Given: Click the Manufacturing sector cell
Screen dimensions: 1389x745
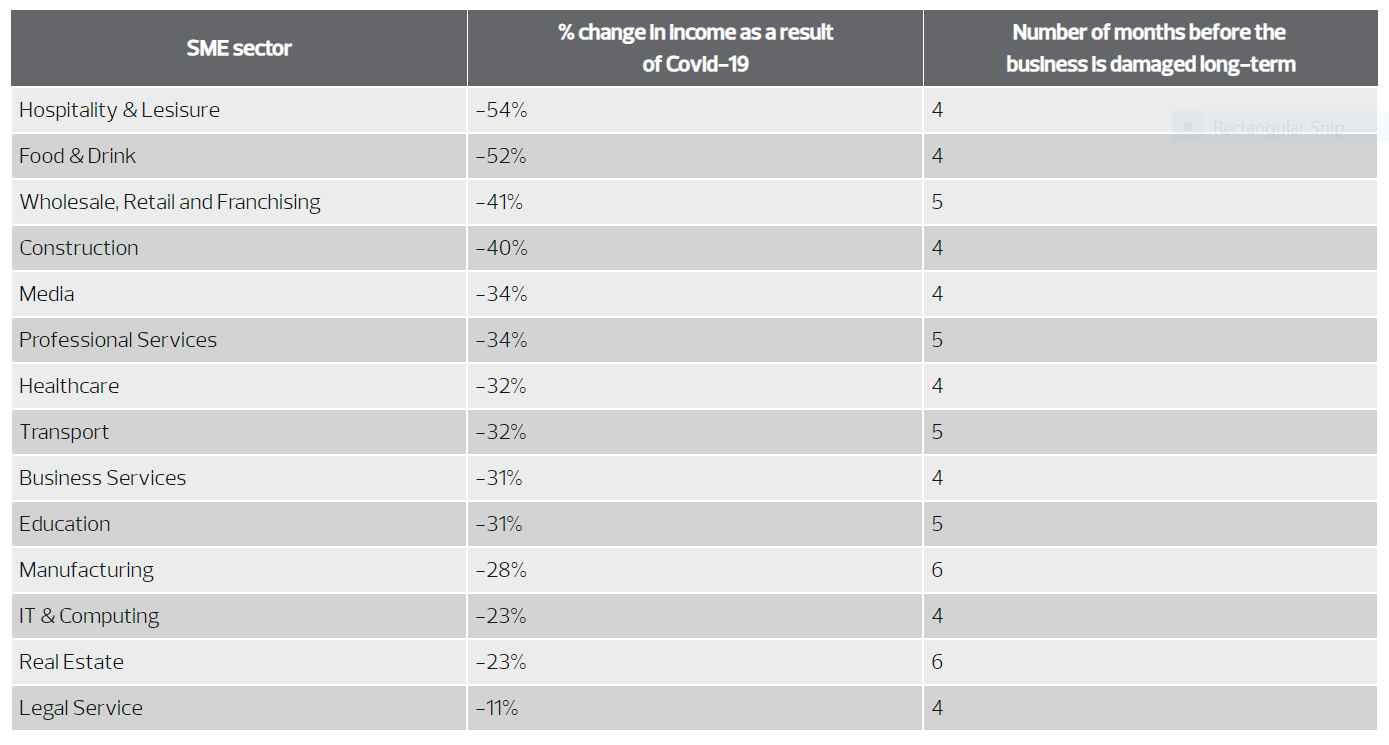Looking at the screenshot, I should [87, 570].
